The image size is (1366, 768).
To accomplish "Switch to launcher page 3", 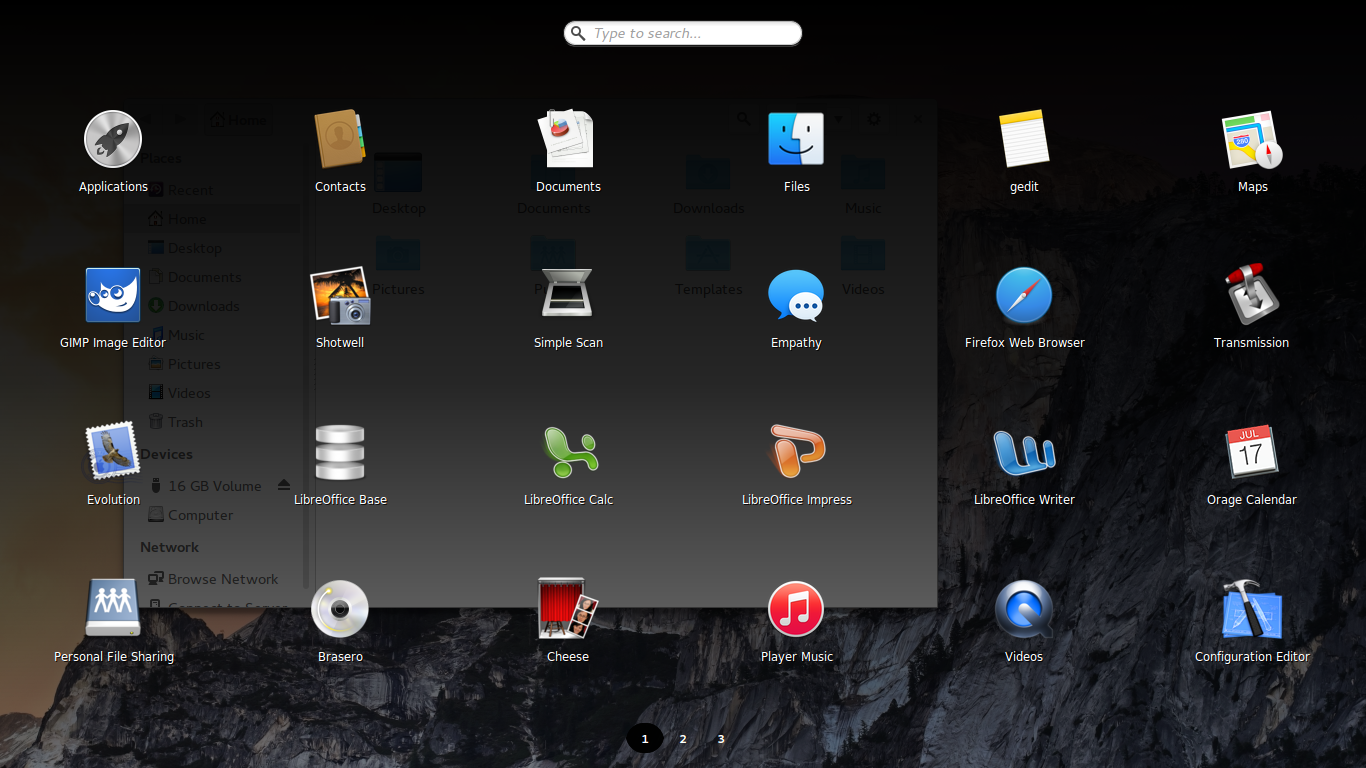I will coord(721,739).
